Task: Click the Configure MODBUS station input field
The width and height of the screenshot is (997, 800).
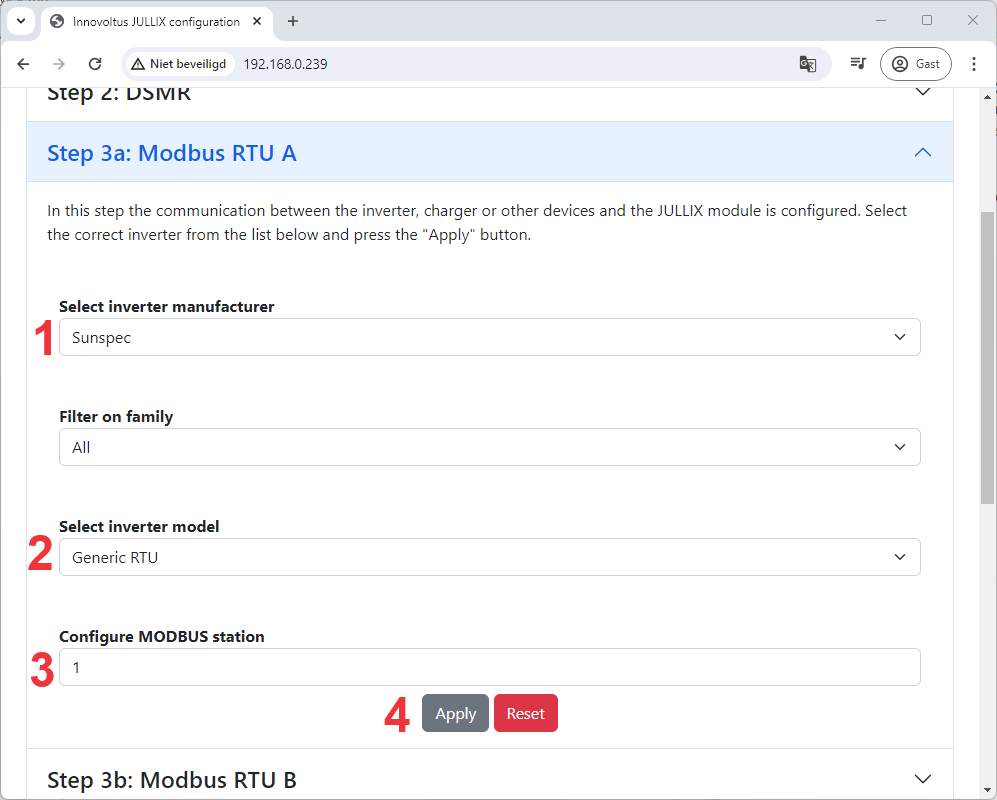Action: tap(489, 668)
